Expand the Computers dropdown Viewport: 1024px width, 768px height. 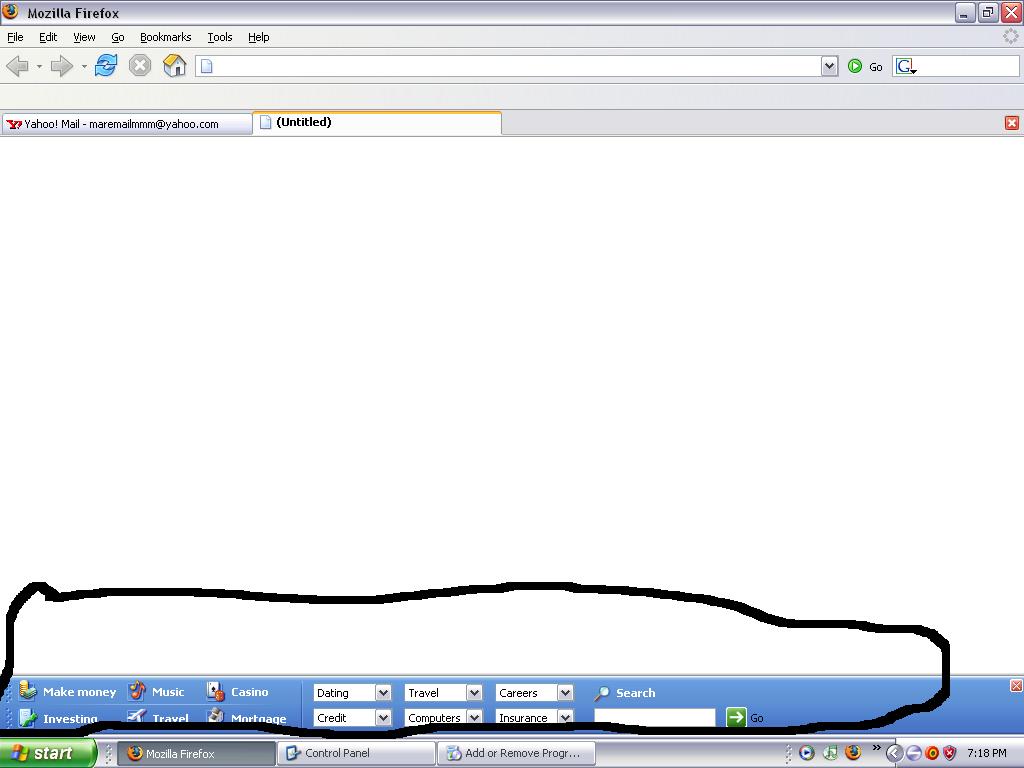[474, 718]
